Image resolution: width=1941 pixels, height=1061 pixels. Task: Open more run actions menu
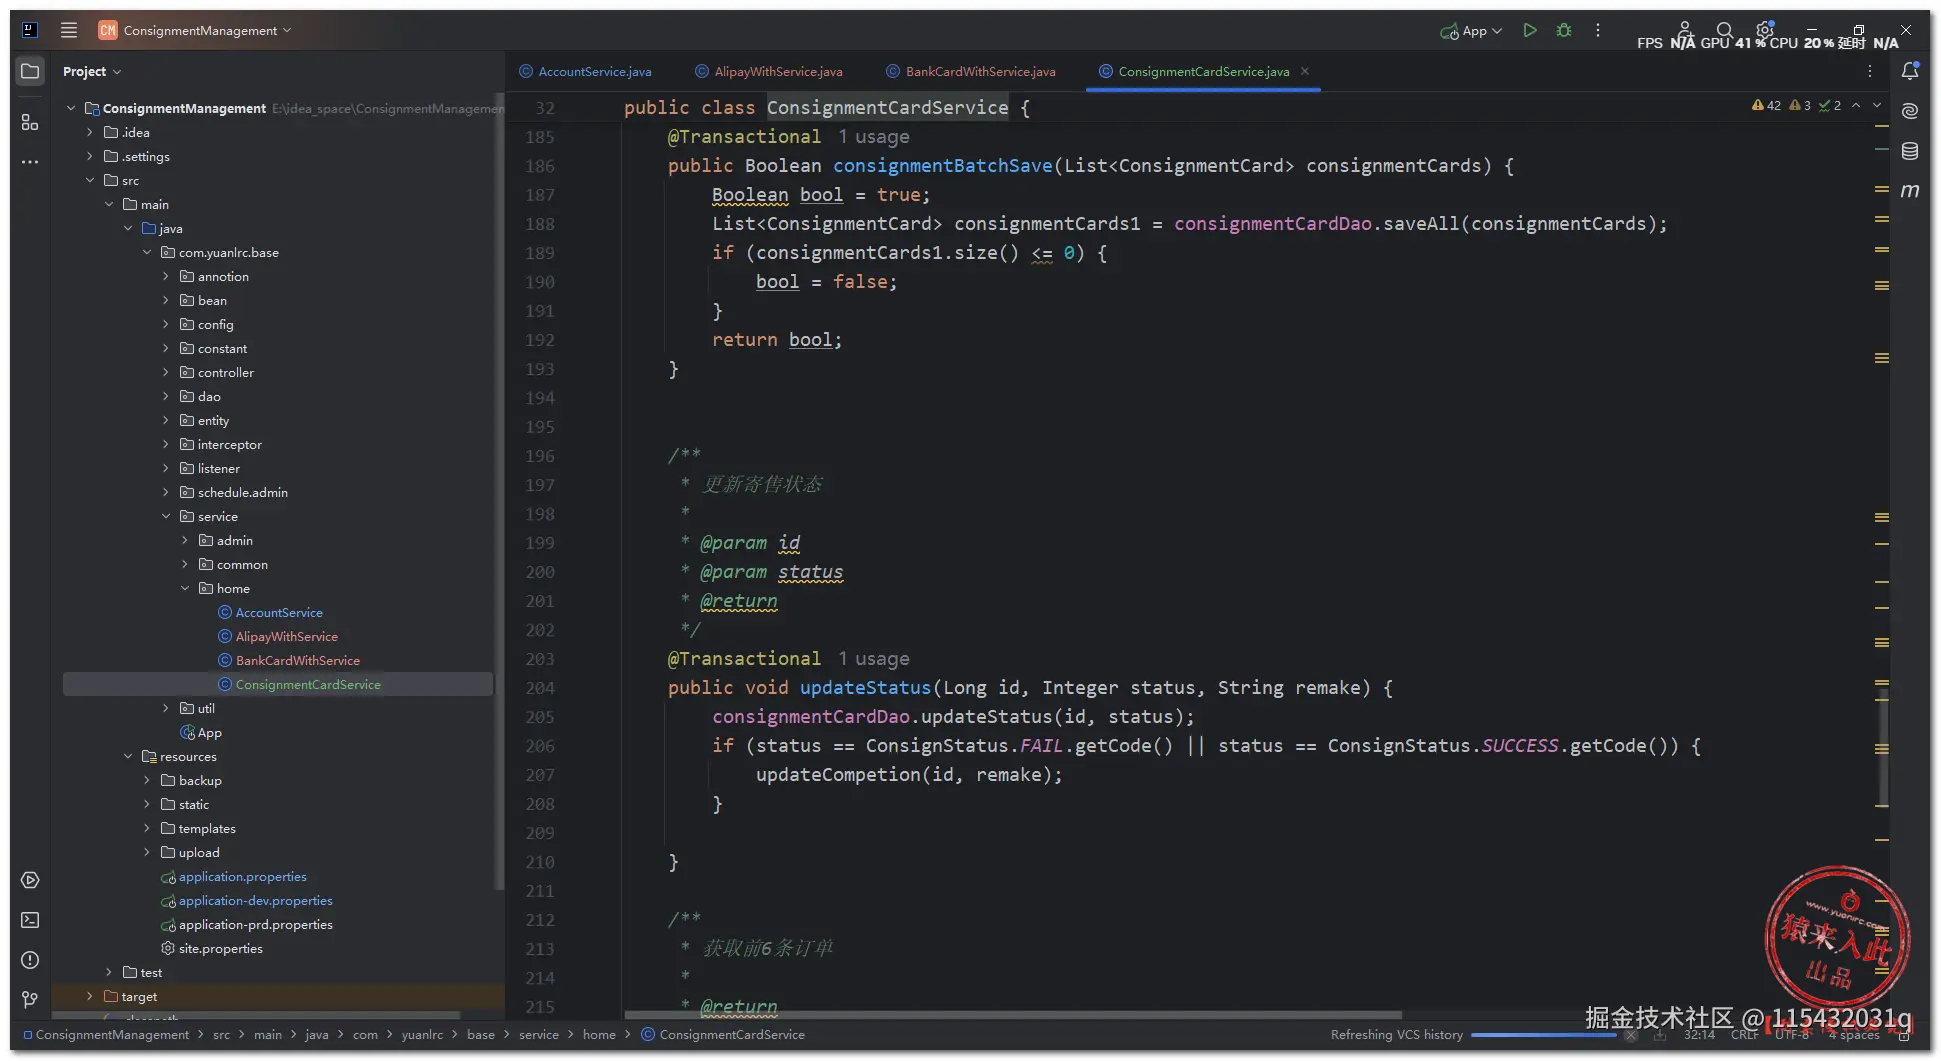1598,30
